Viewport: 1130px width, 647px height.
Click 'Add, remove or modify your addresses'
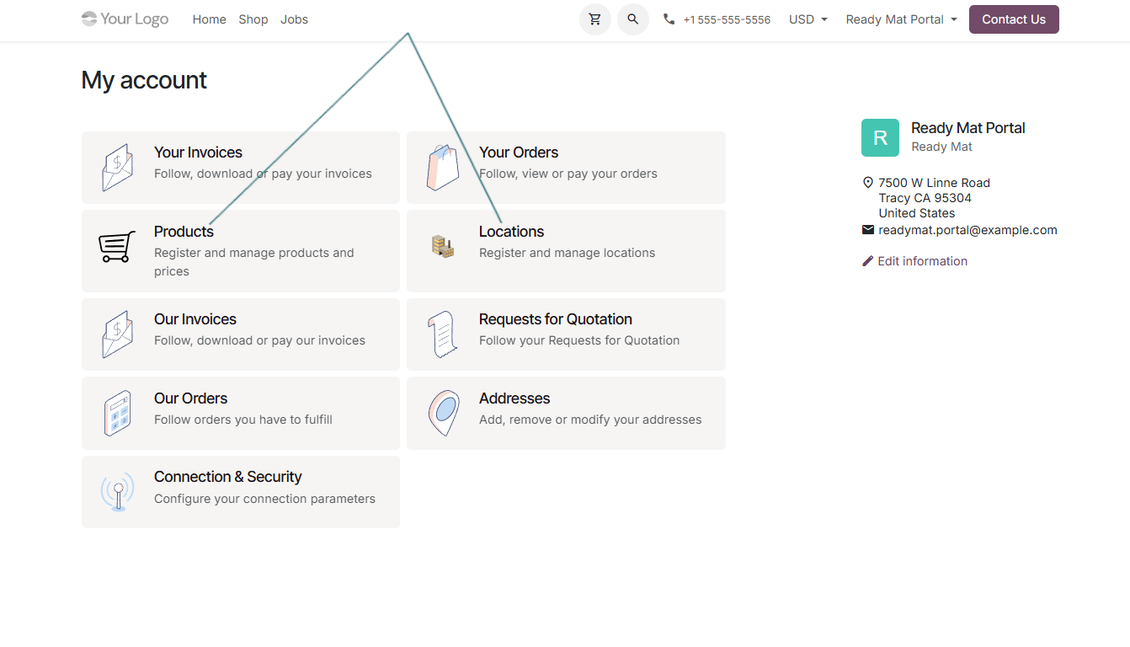[590, 419]
